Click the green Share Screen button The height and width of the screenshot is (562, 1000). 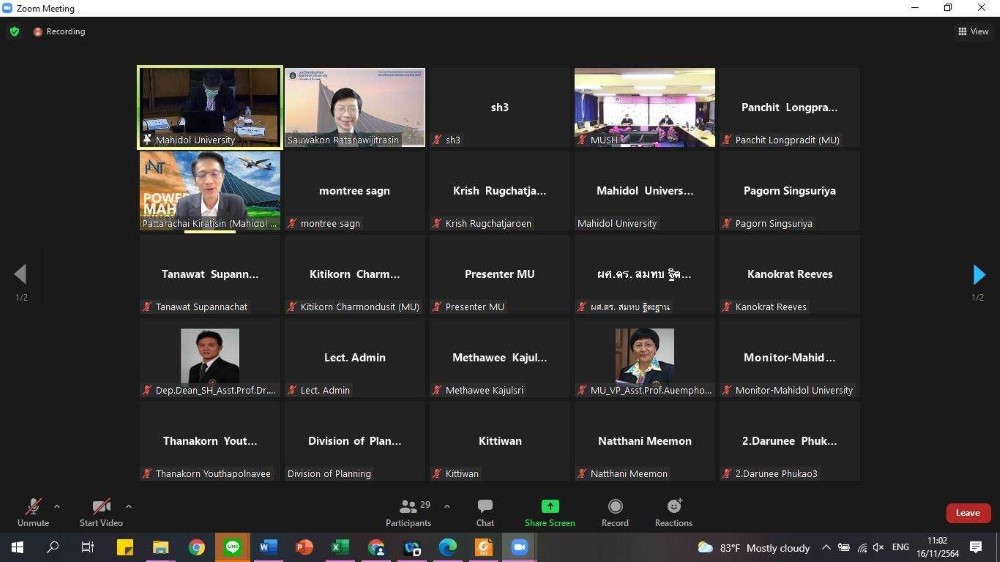(550, 513)
